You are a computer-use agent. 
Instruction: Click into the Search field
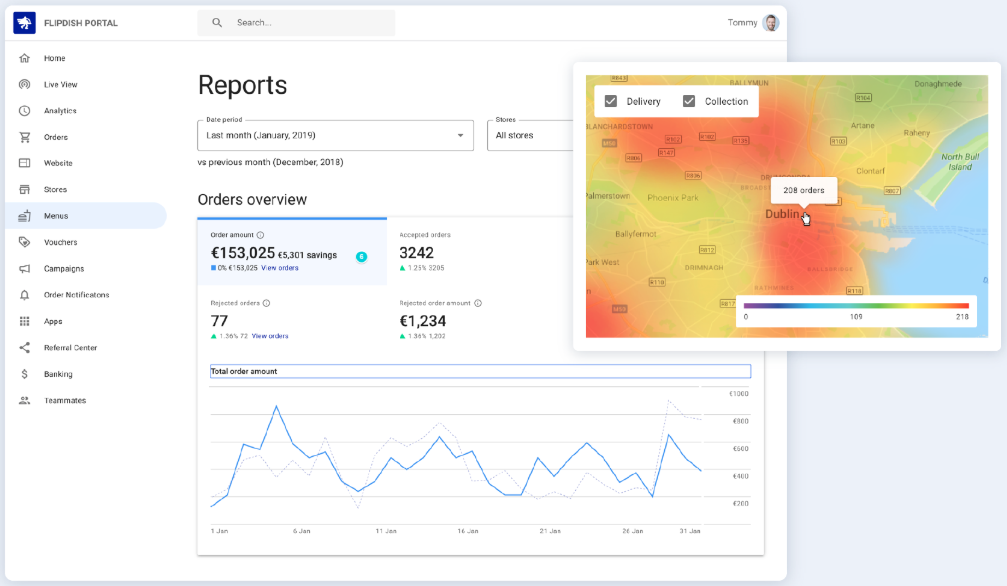click(296, 22)
